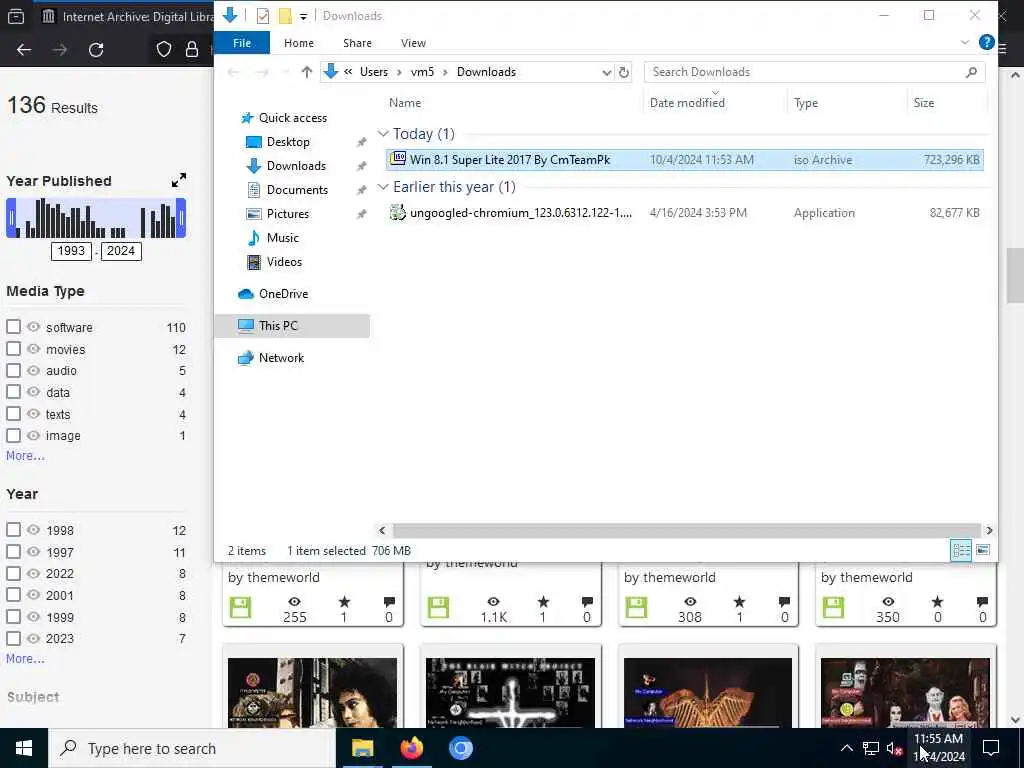Click Properties icon in Explorer quick access toolbar
This screenshot has width=1024, height=768.
pyautogui.click(x=263, y=16)
